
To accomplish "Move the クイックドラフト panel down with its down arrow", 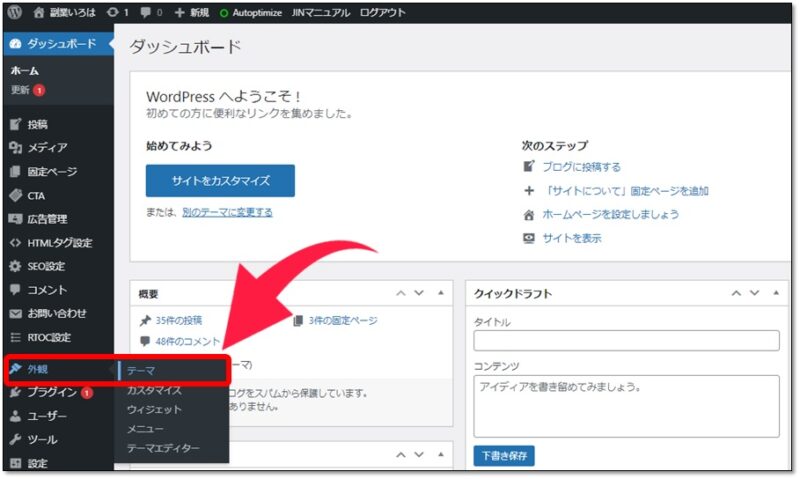I will coord(754,293).
